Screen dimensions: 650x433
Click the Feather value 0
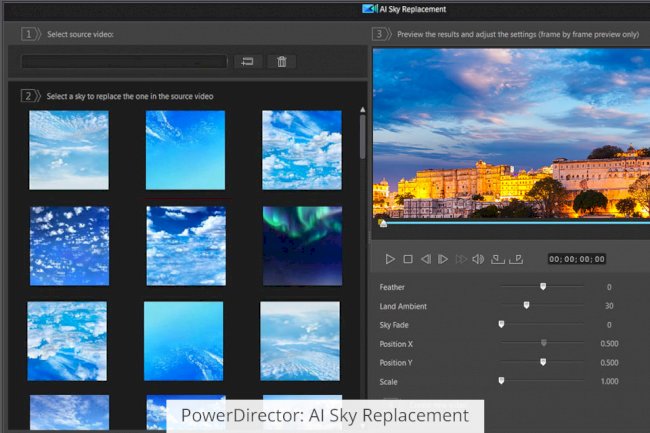(x=609, y=287)
